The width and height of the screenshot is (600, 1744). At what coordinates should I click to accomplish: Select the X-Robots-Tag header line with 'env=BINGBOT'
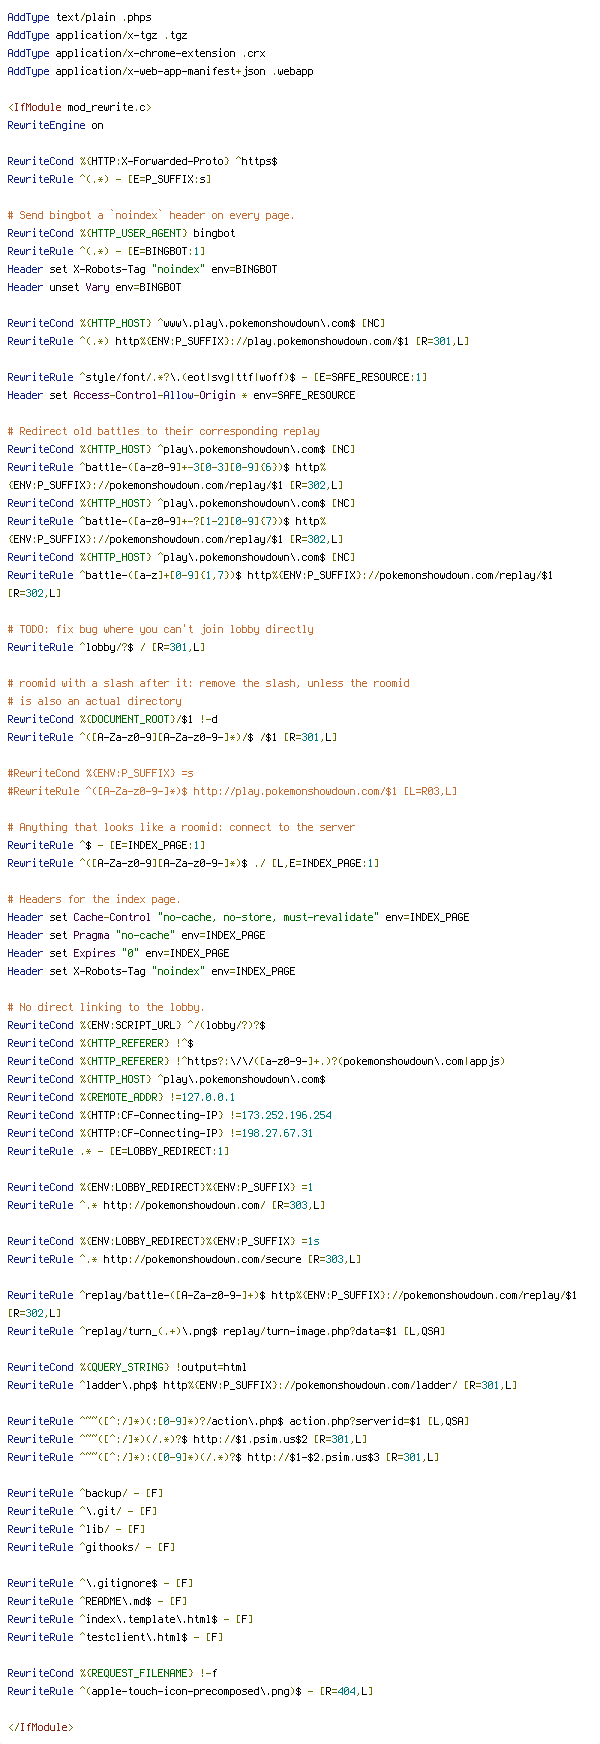[142, 270]
